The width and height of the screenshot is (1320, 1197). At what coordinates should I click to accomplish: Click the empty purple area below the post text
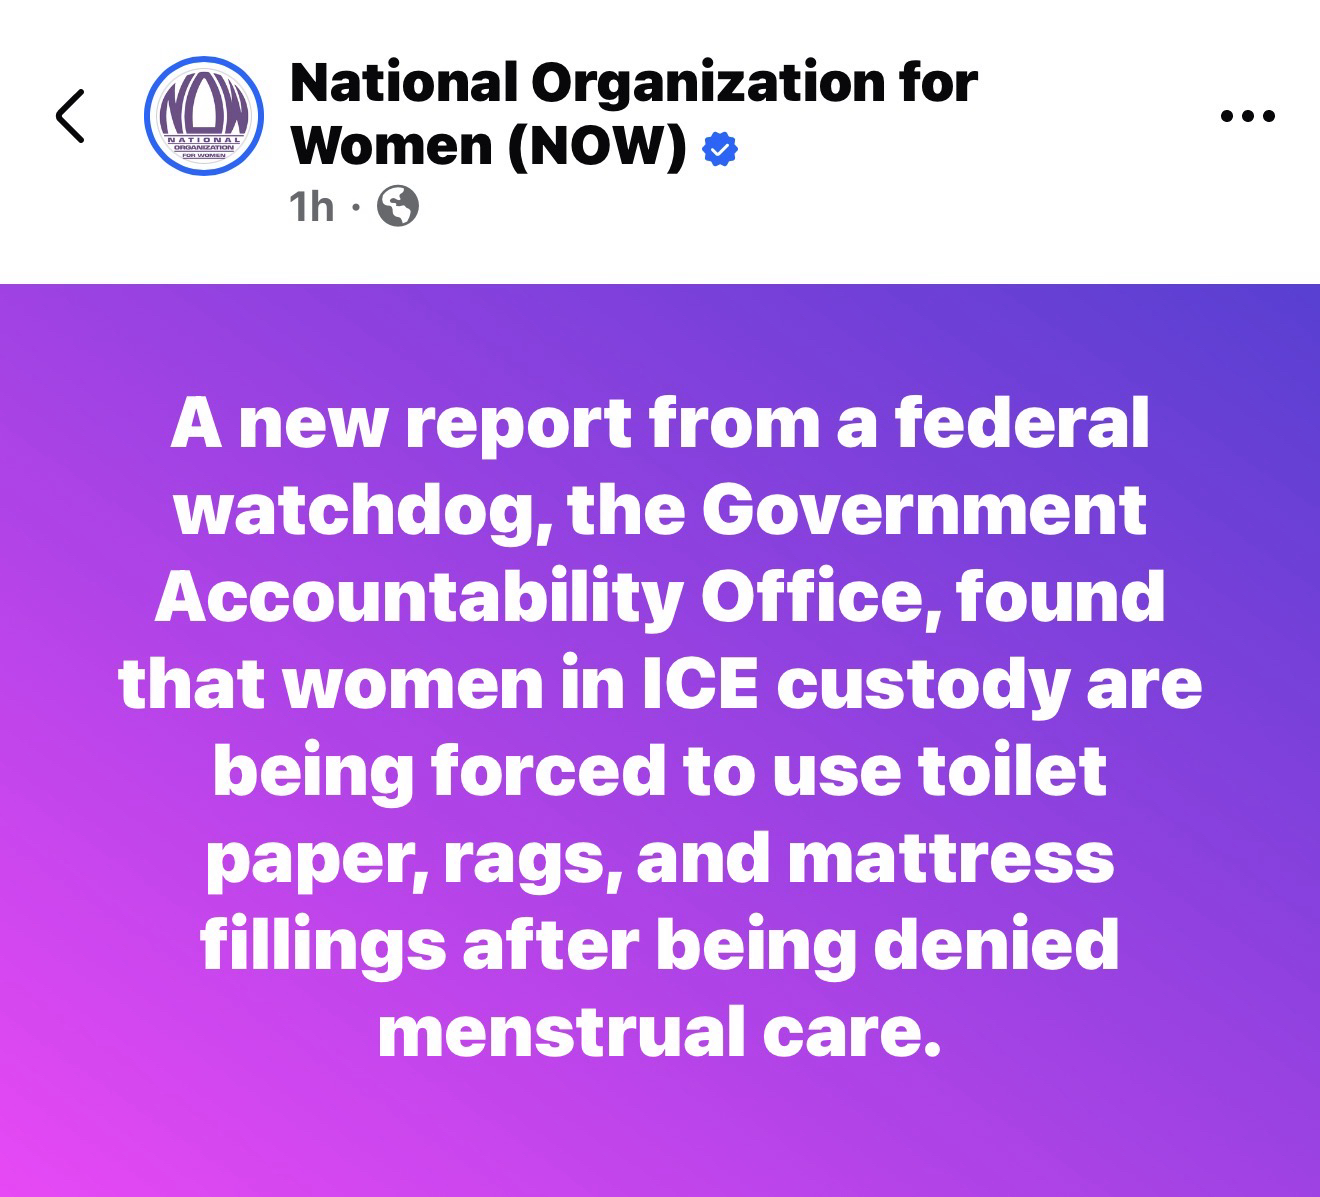[660, 1130]
